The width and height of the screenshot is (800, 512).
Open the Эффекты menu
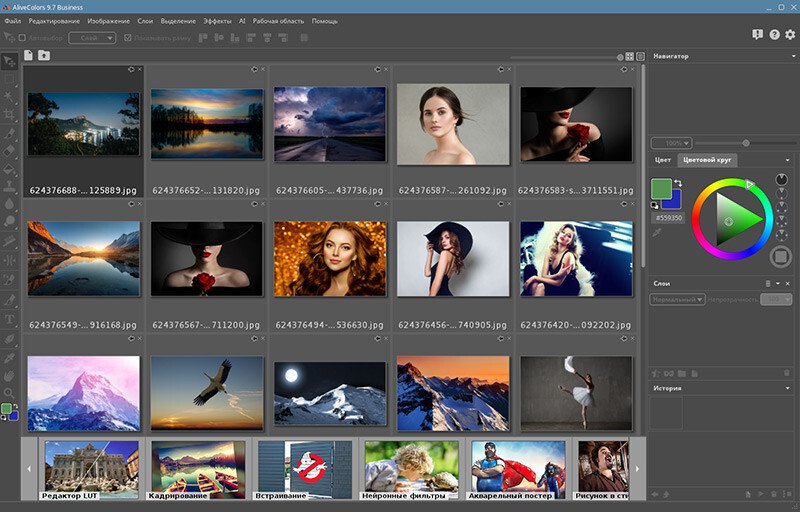pos(217,20)
